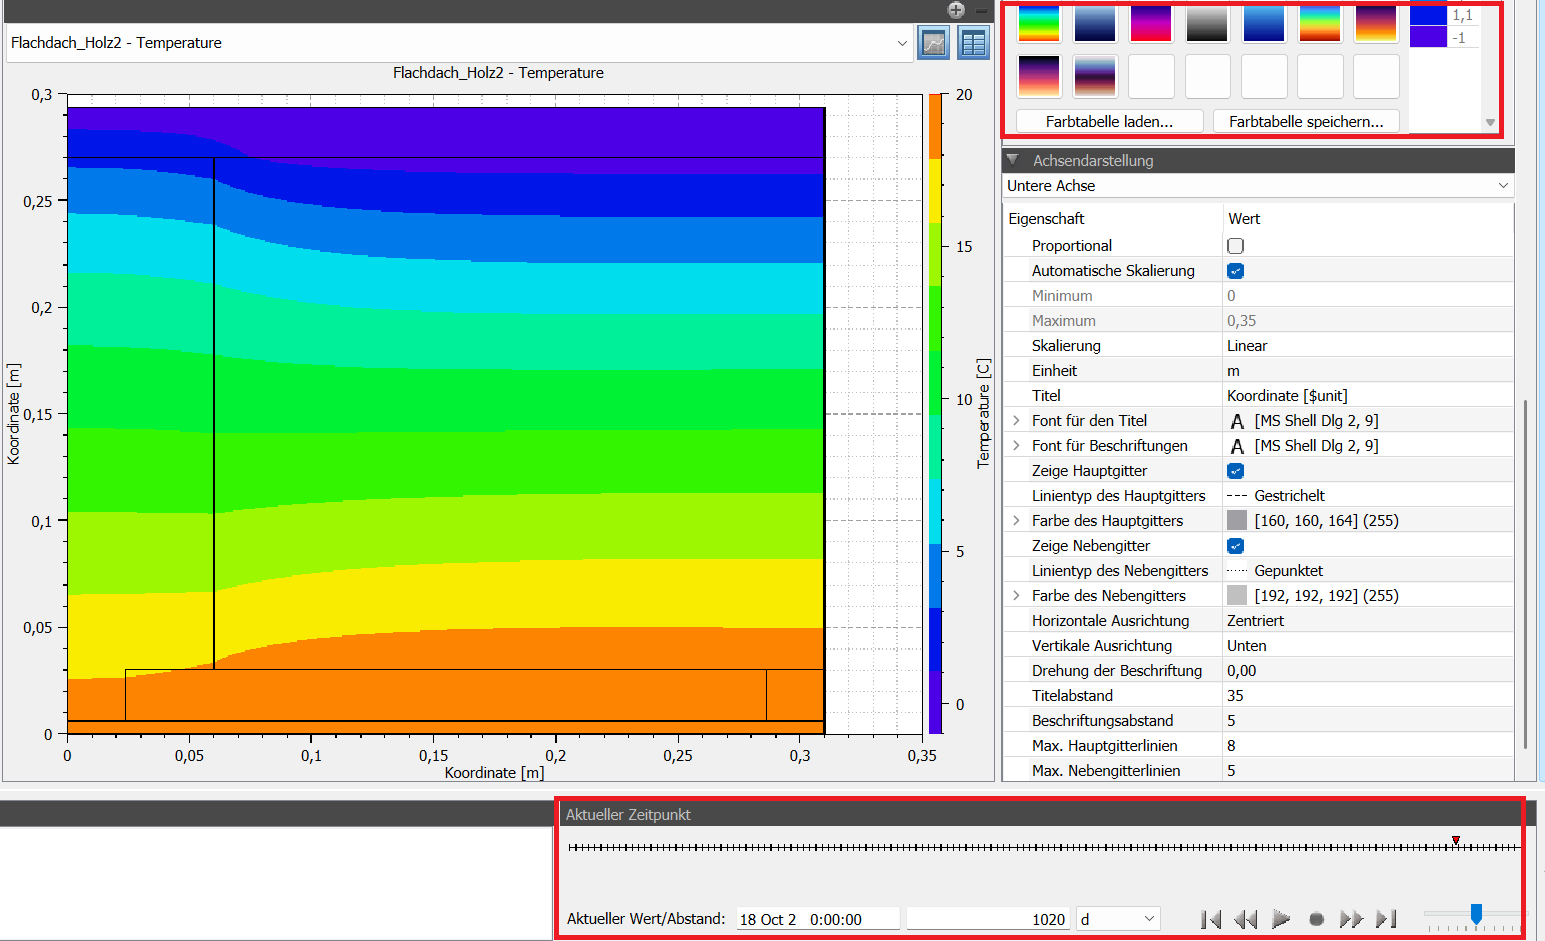Click the Linientyp des Hauptgitters value 'Gestrichelt'

[x=1290, y=496]
